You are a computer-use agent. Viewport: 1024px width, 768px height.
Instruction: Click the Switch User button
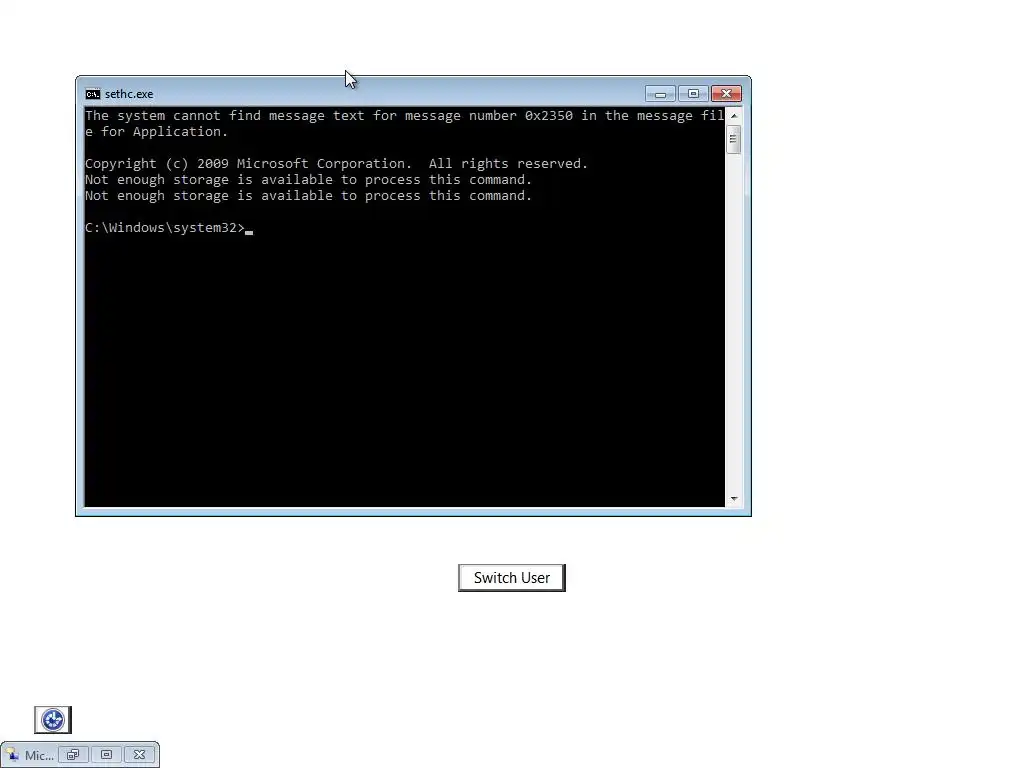tap(511, 578)
